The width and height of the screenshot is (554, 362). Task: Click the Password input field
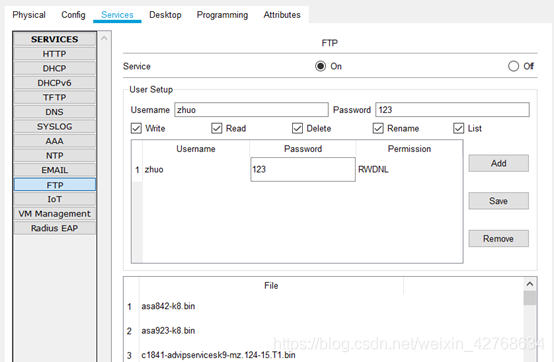453,109
